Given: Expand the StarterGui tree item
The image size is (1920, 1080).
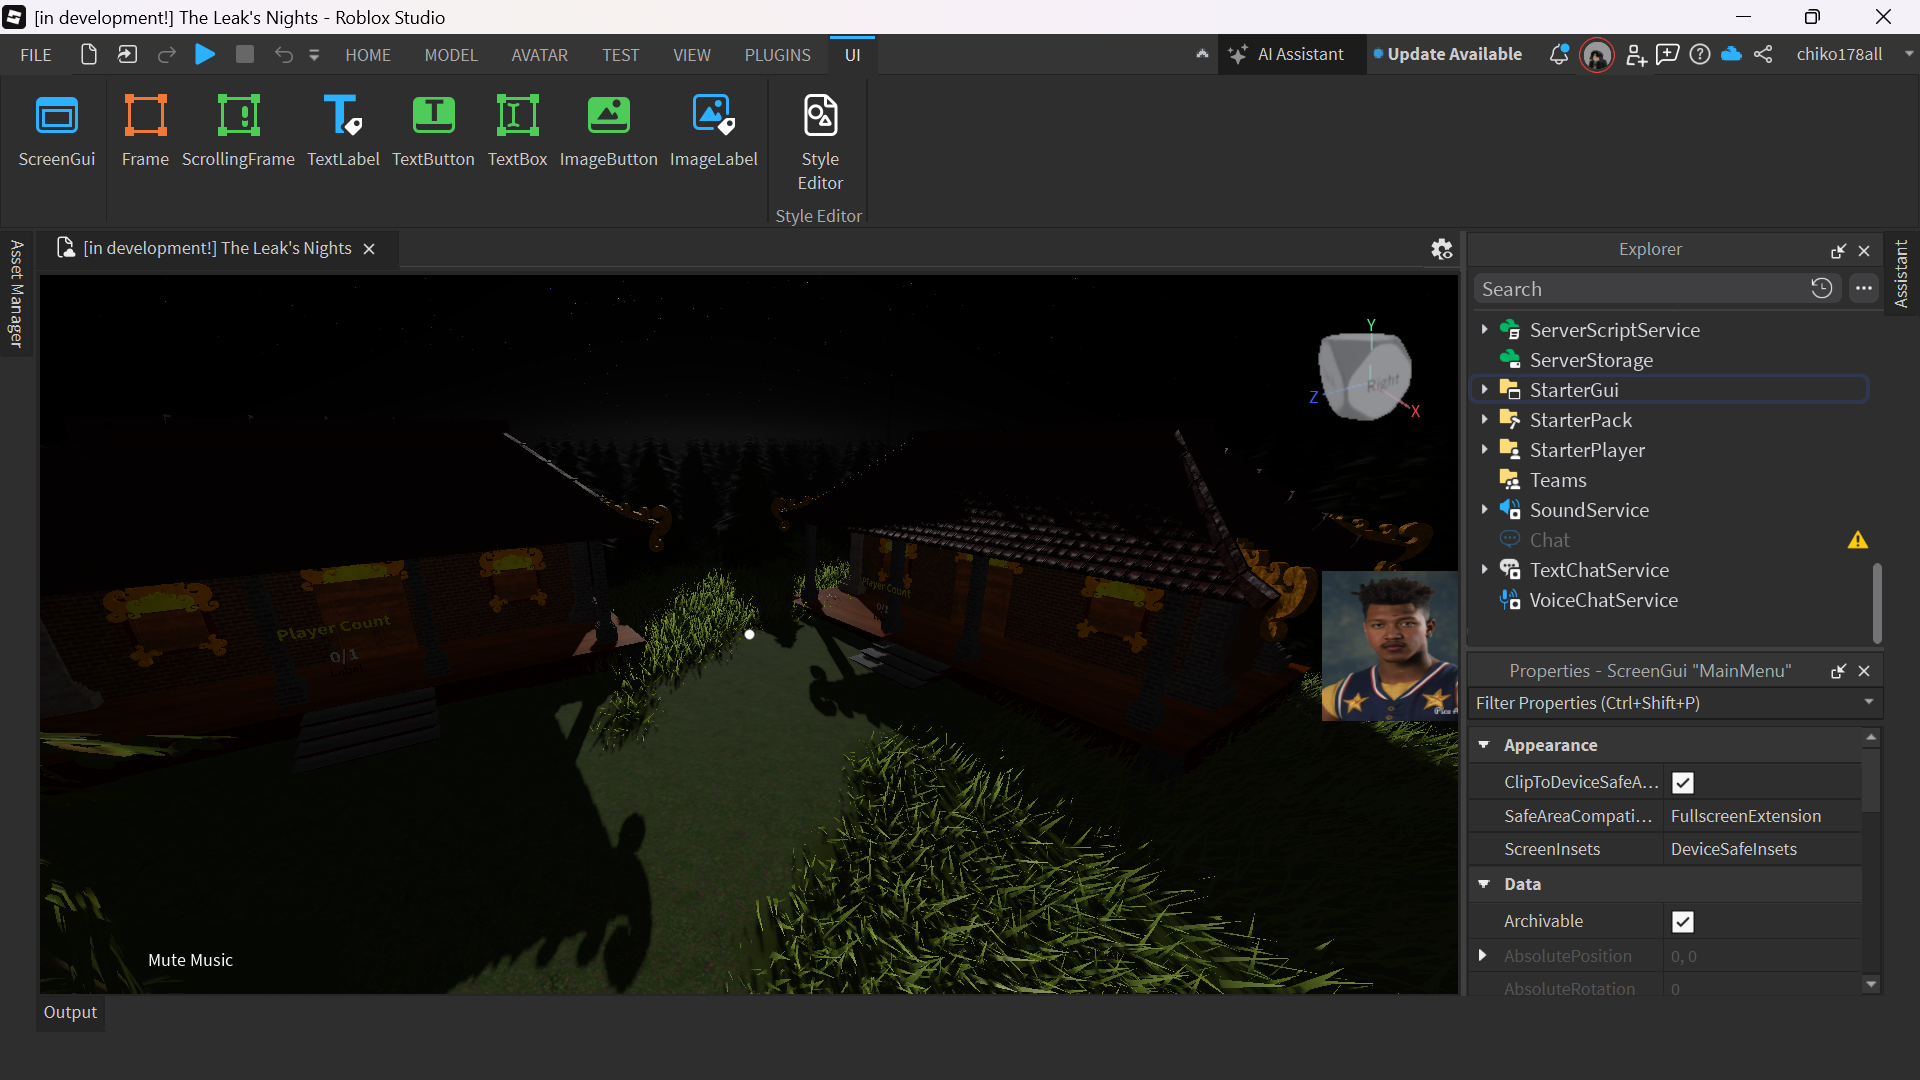Looking at the screenshot, I should click(x=1486, y=389).
